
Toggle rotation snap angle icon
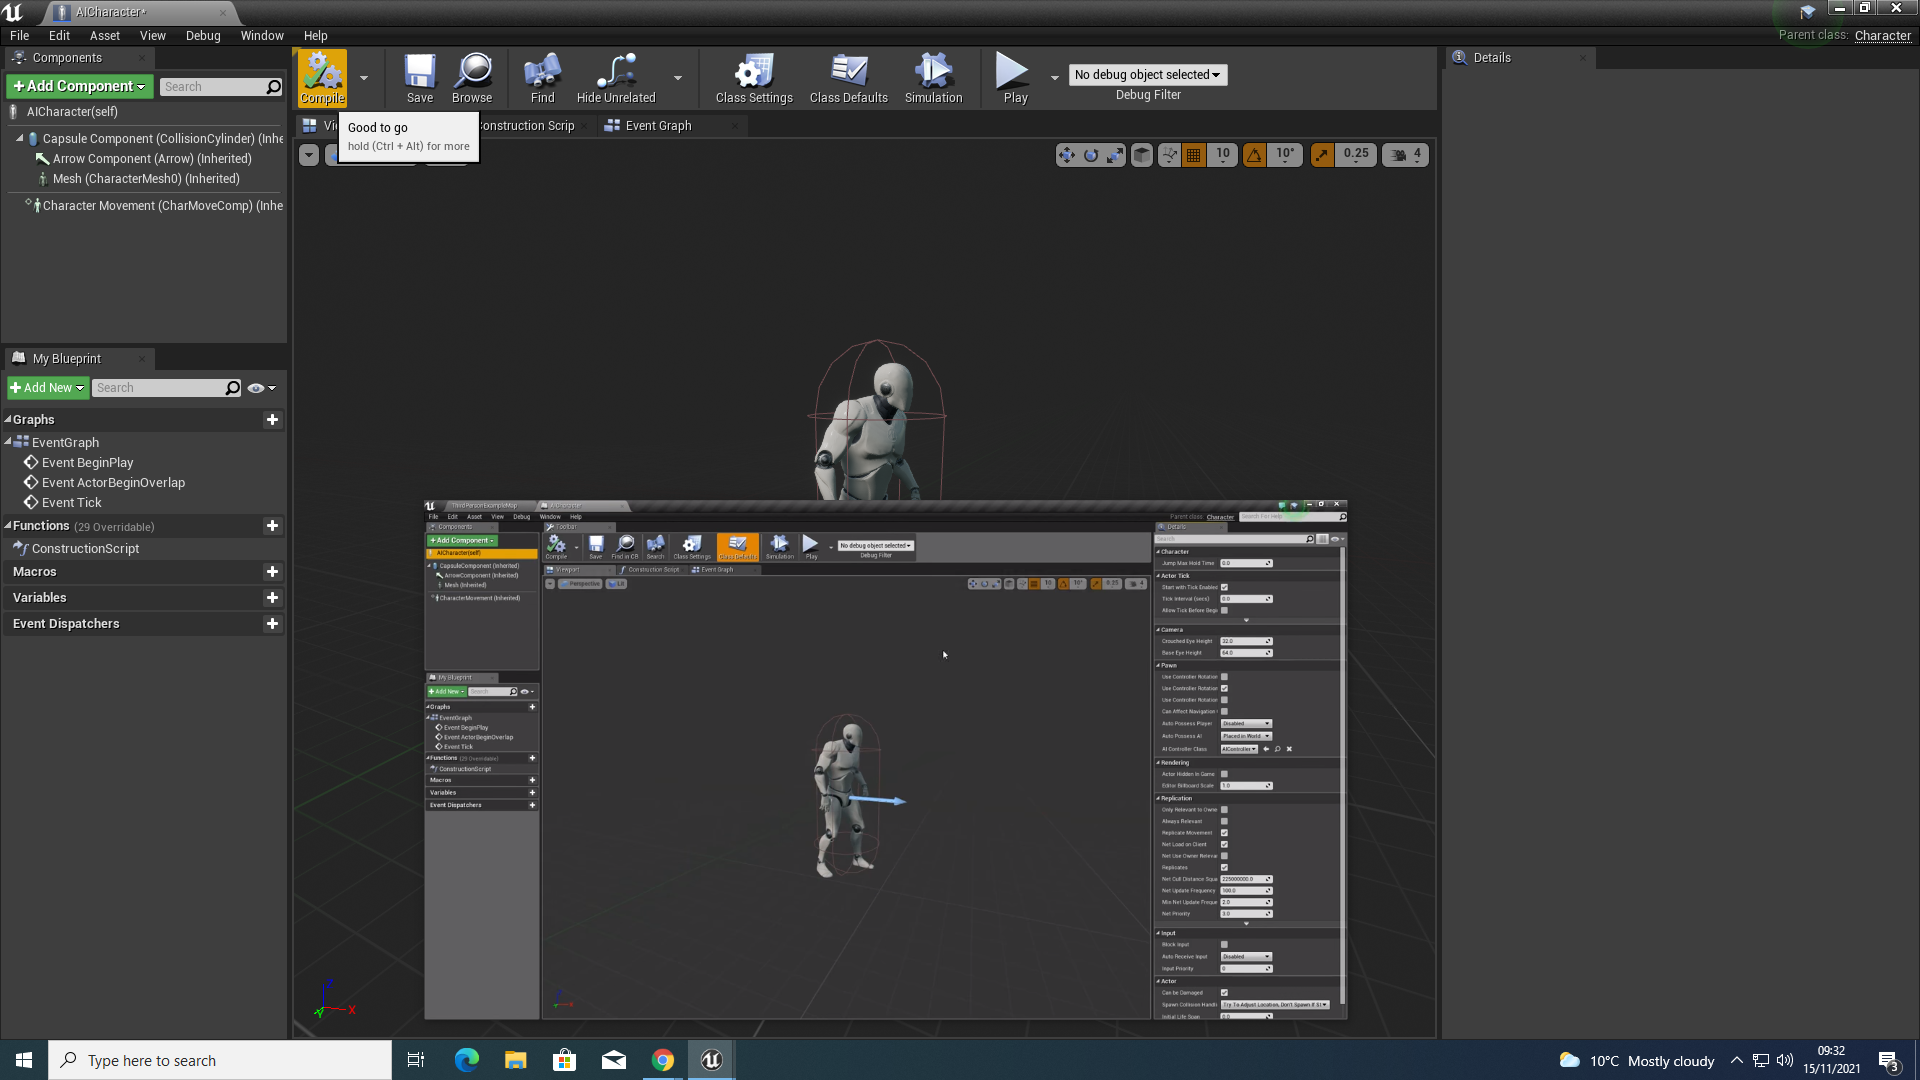click(1254, 155)
